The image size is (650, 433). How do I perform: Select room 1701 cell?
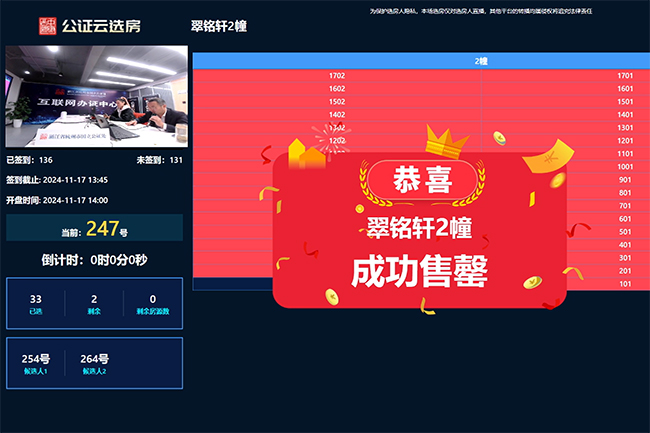566,75
